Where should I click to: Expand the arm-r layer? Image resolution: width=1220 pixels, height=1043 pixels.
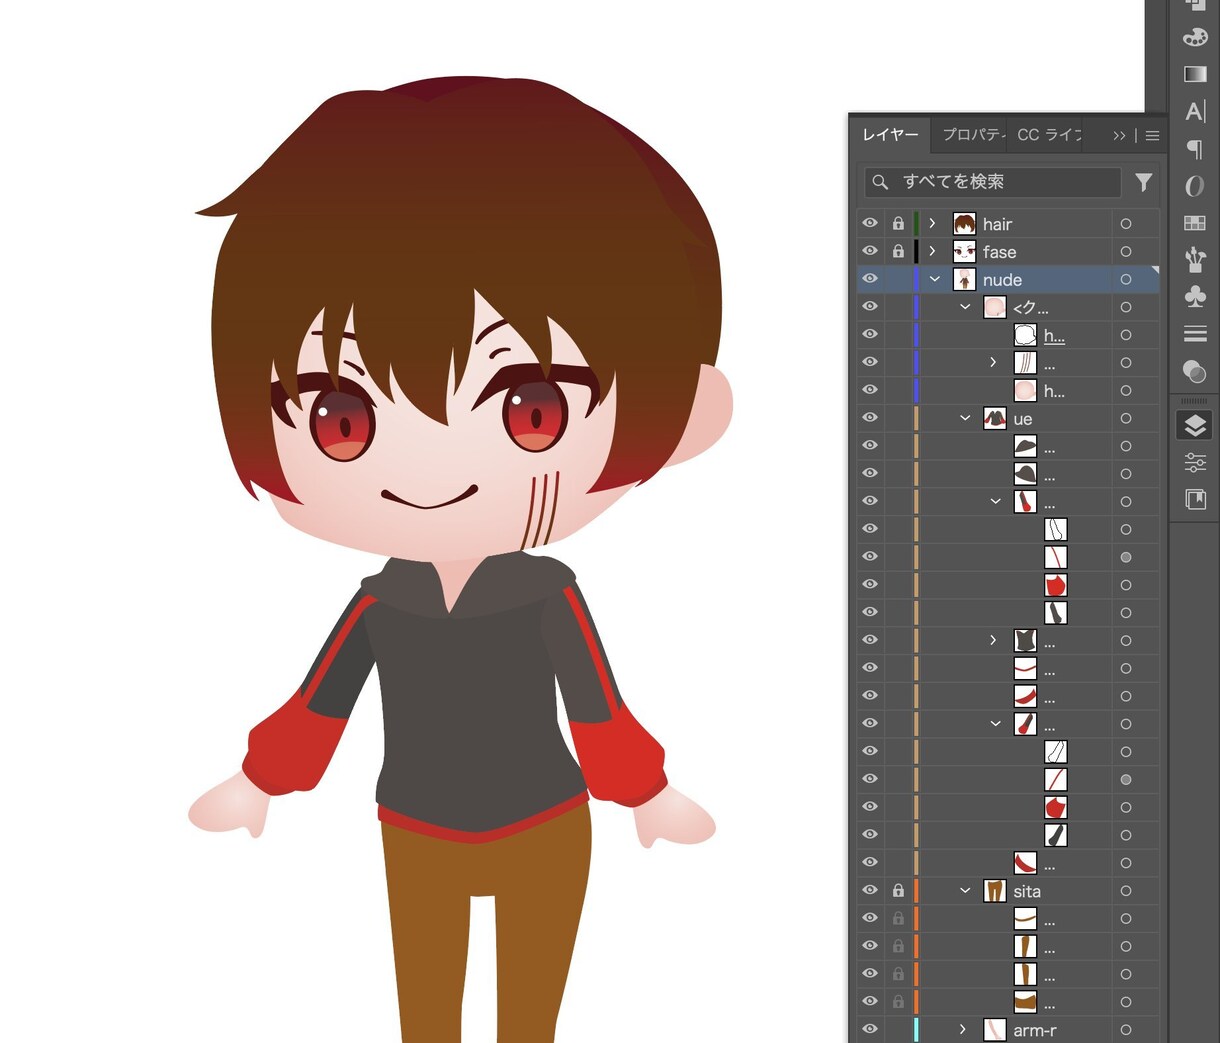[963, 1029]
